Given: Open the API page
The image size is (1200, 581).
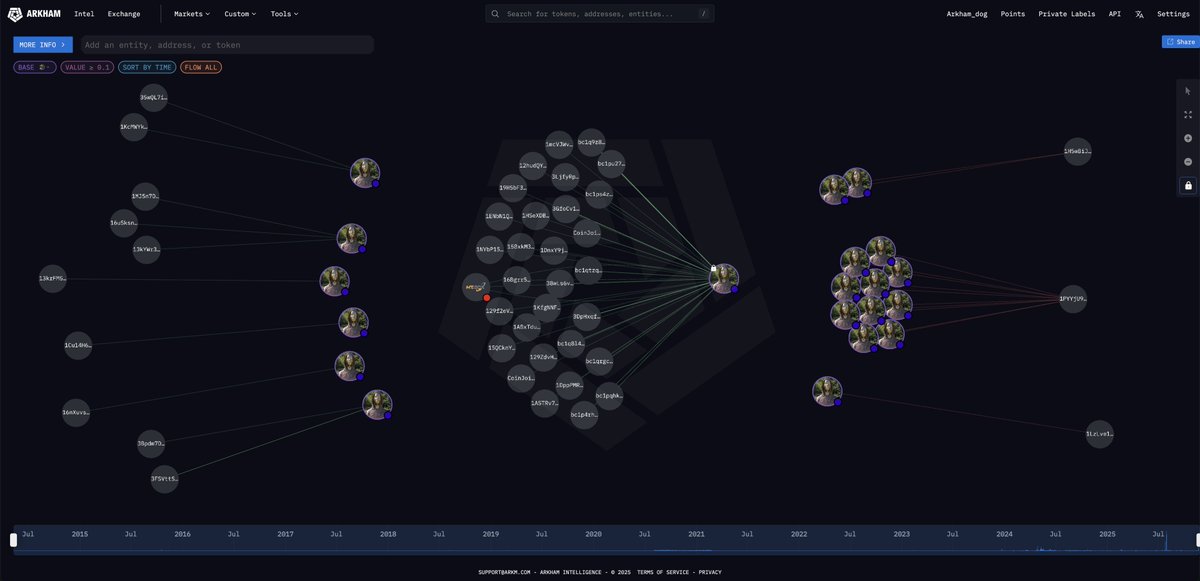Looking at the screenshot, I should point(1115,14).
